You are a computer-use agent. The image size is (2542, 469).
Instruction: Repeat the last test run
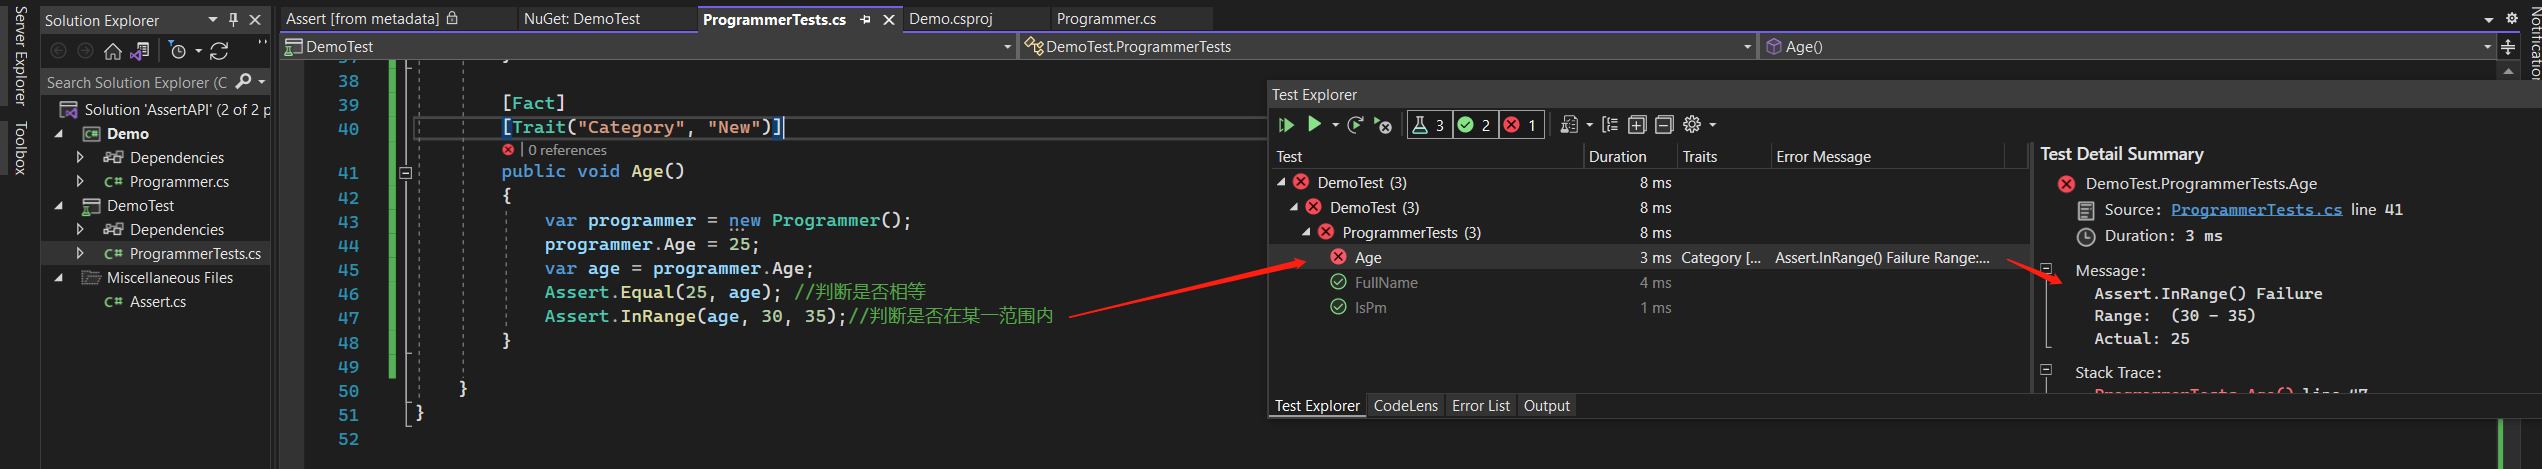click(1355, 125)
